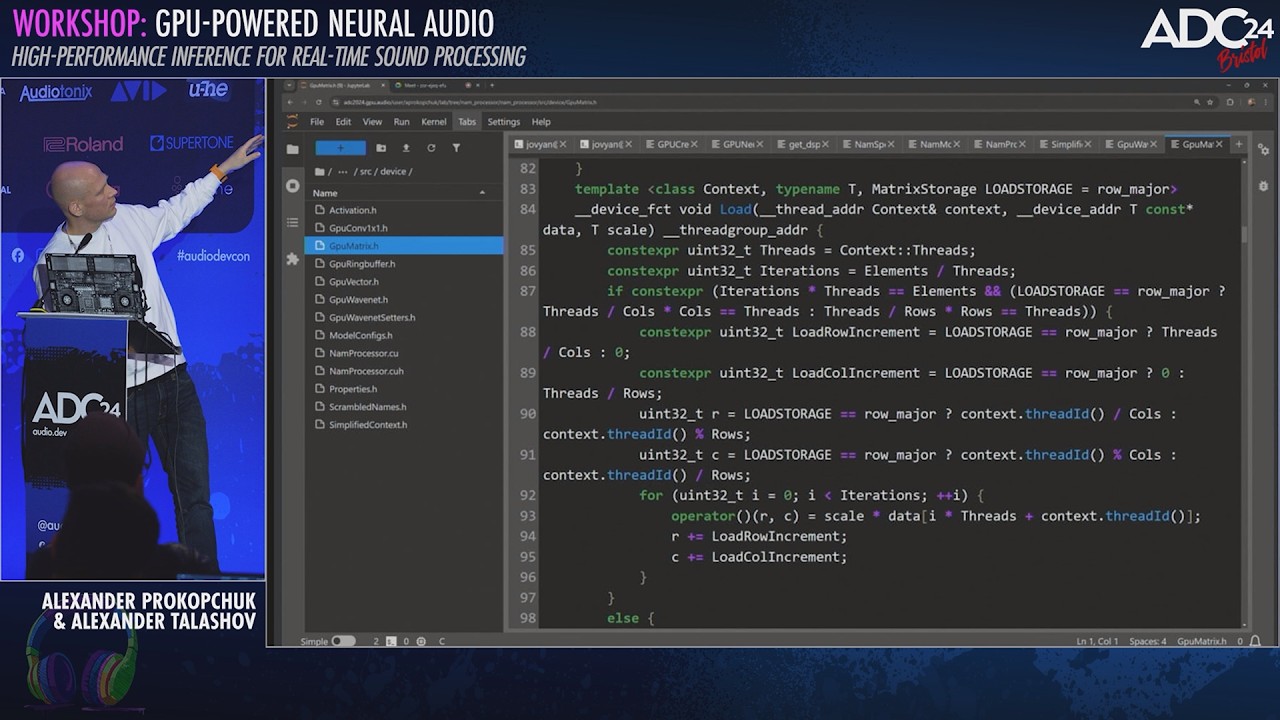Open the Run menu
Screen dimensions: 1280x720
(401, 122)
